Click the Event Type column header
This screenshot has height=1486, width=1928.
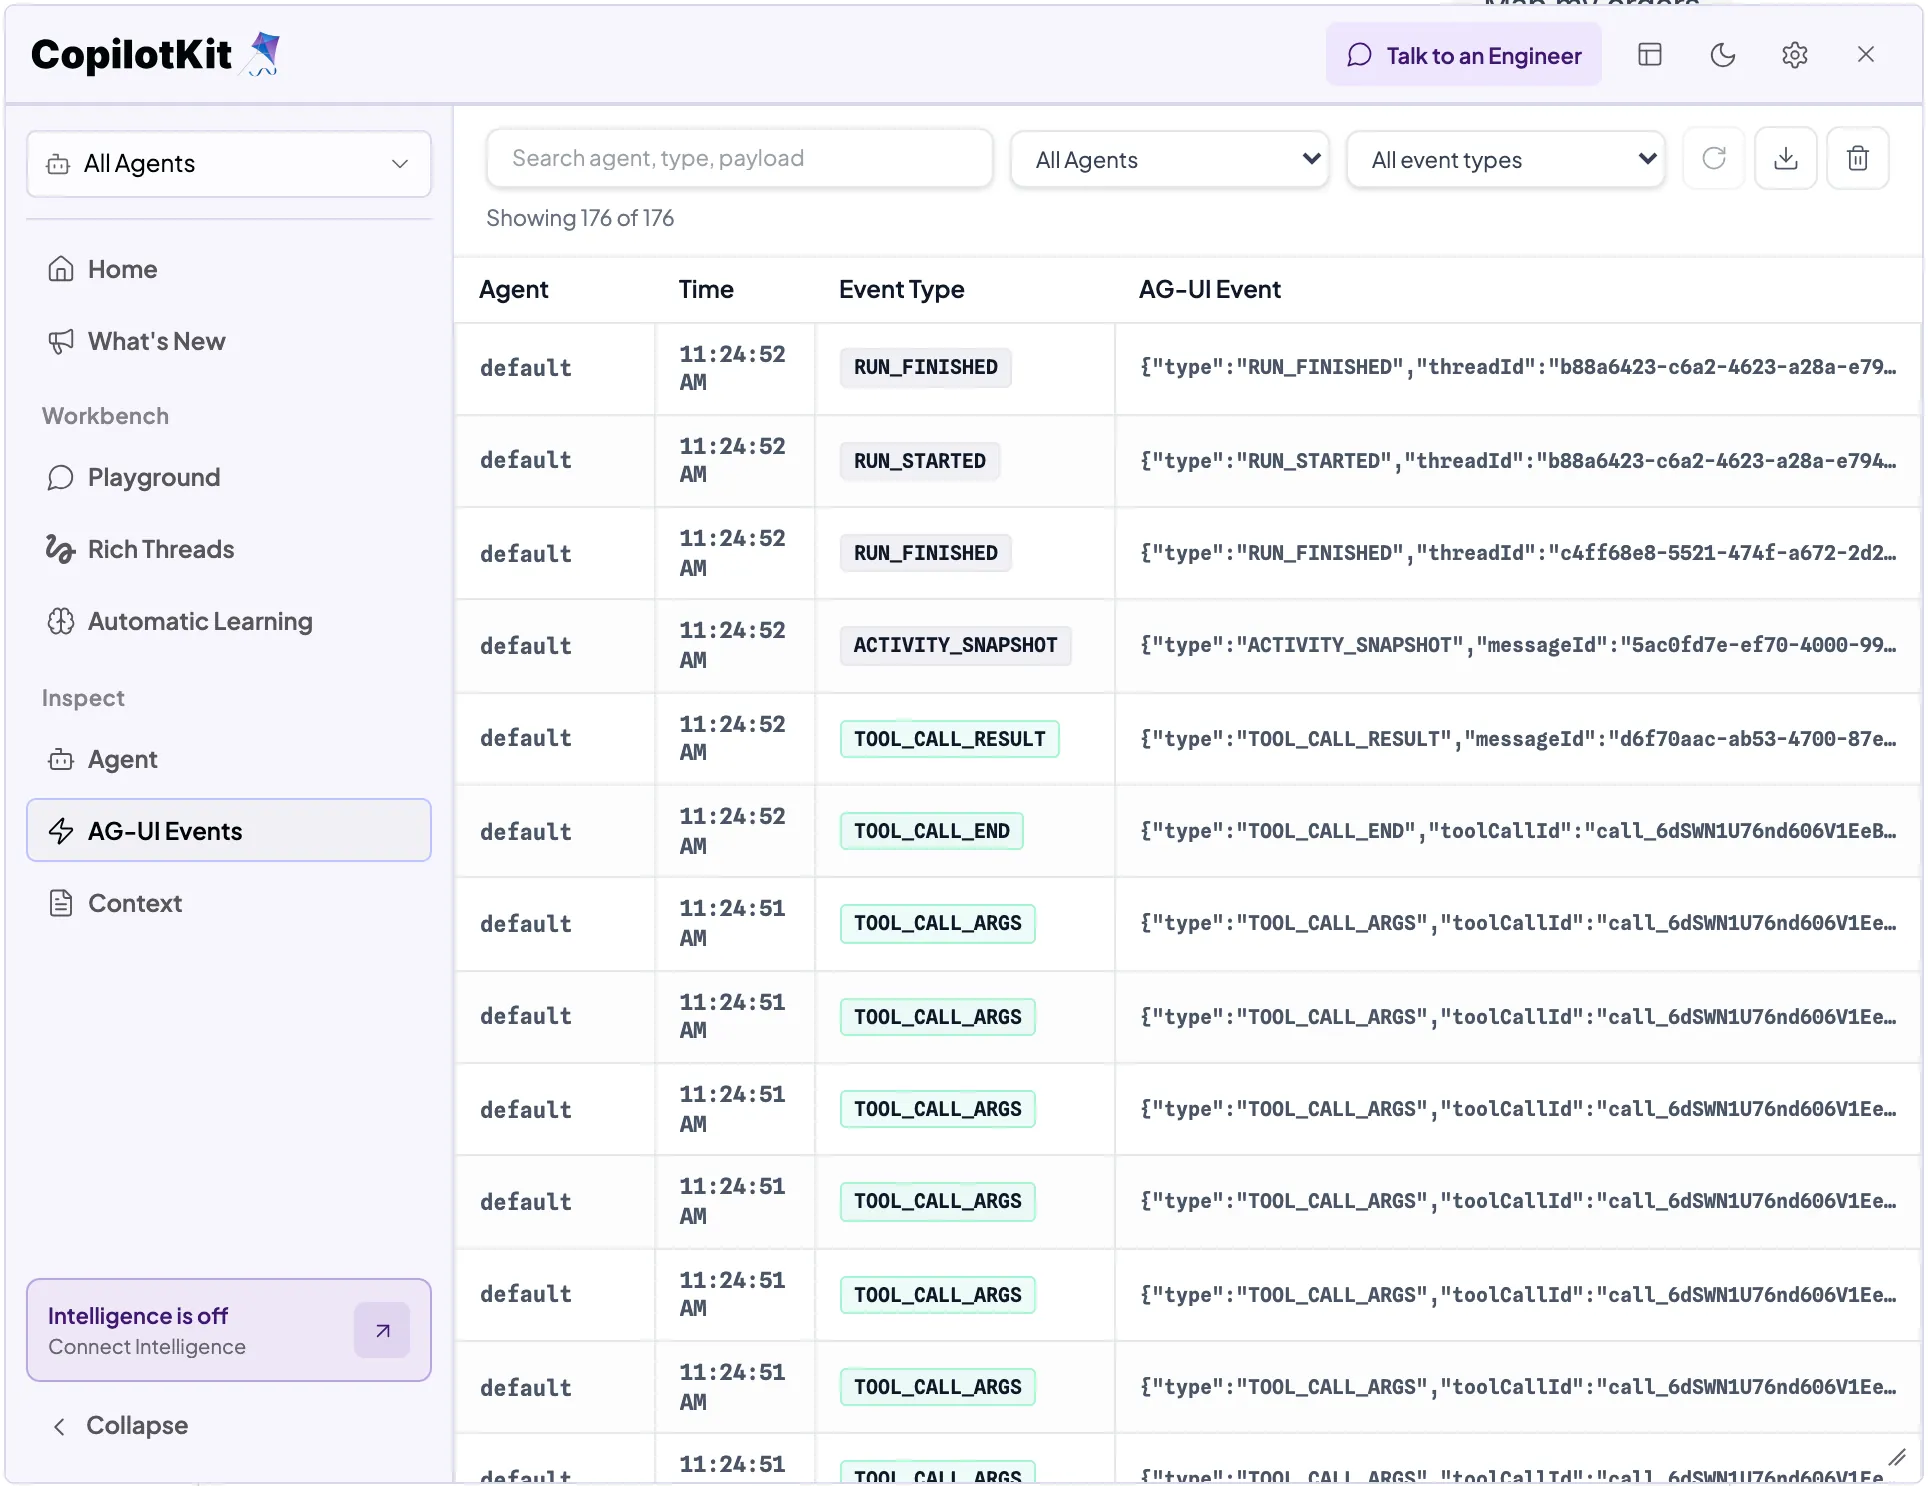(x=902, y=289)
